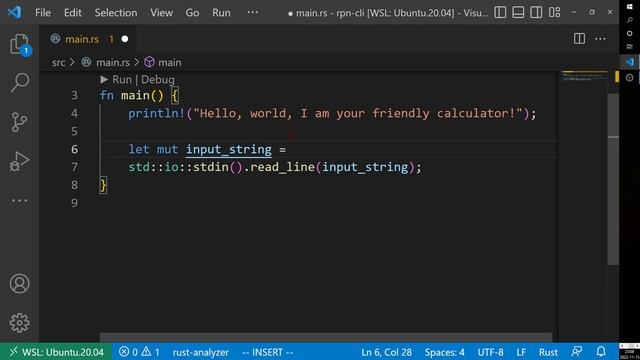
Task: Click the feedback icon in status bar
Action: click(577, 351)
